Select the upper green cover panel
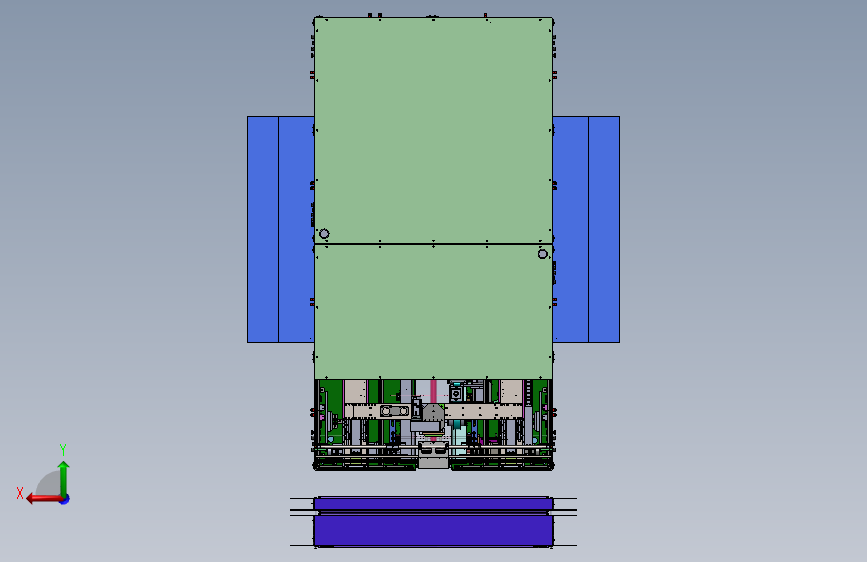The image size is (867, 562). (x=434, y=131)
